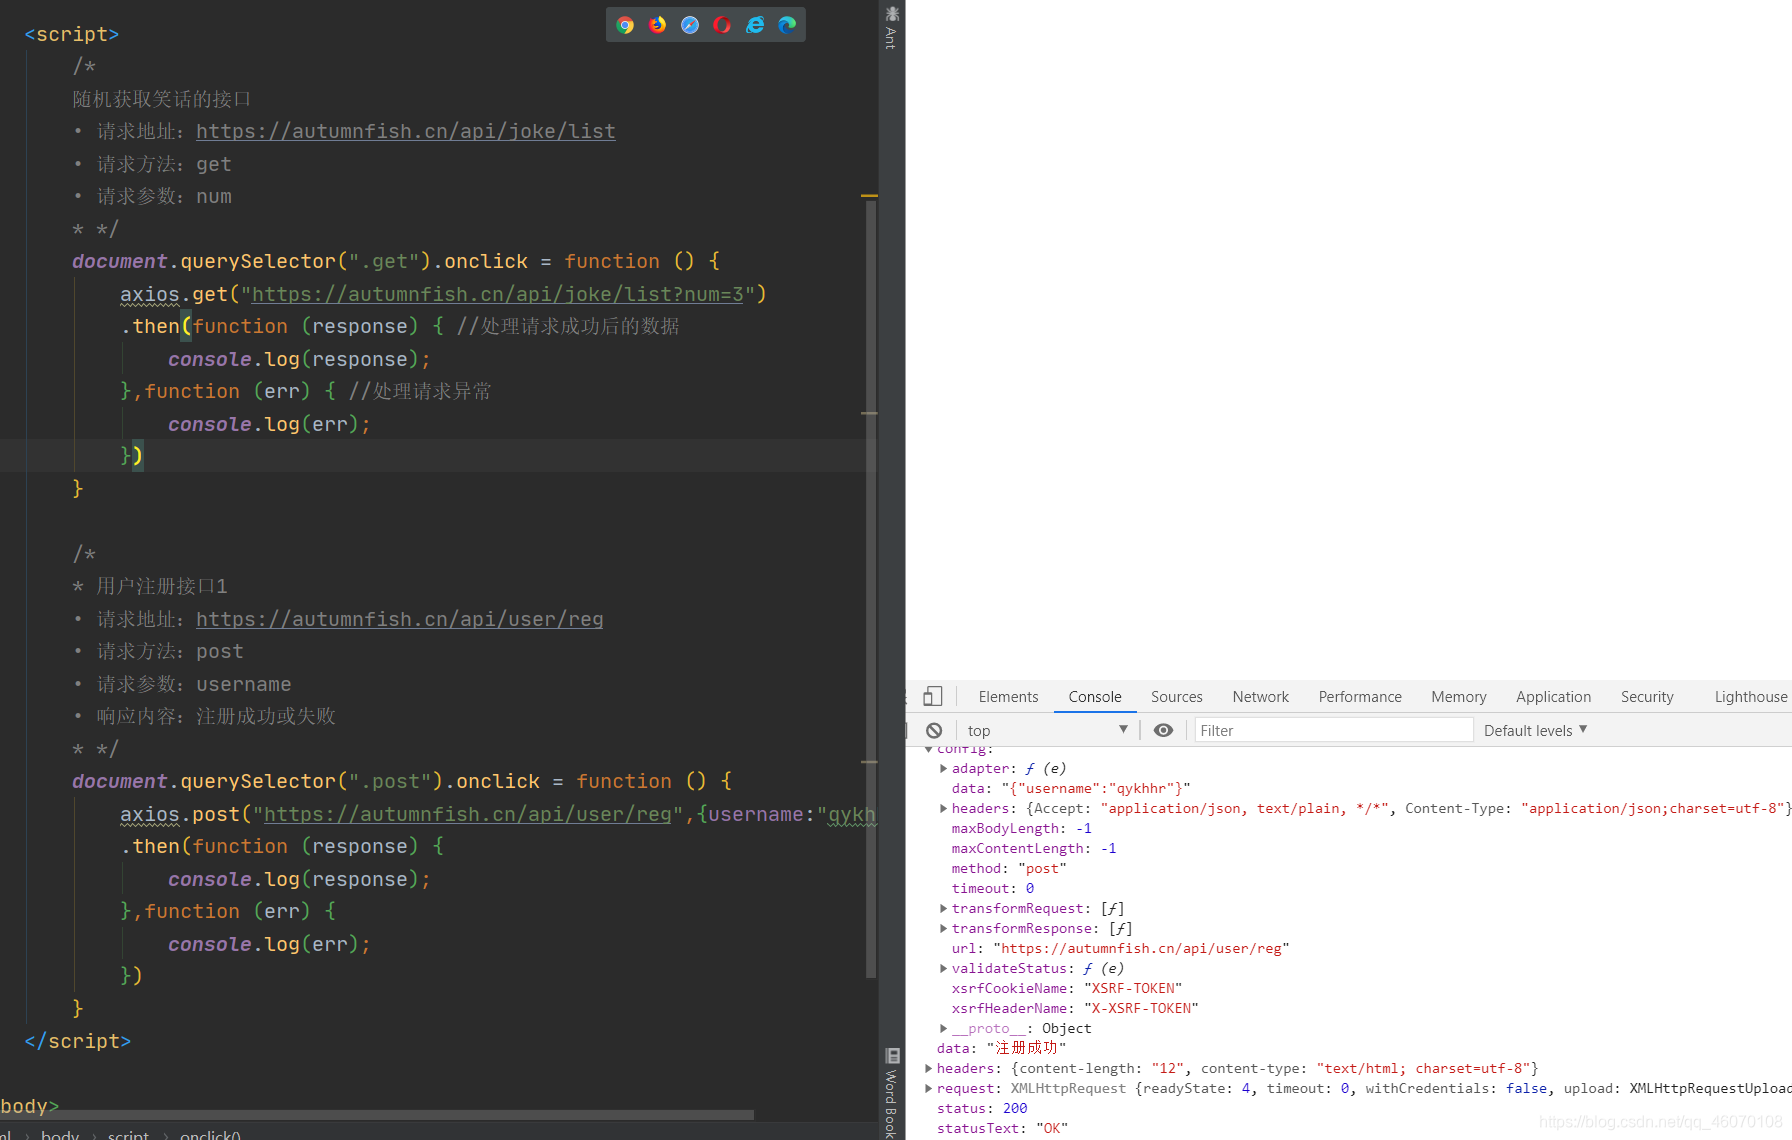Open page in Safari browser icon
The image size is (1792, 1140).
tap(690, 25)
